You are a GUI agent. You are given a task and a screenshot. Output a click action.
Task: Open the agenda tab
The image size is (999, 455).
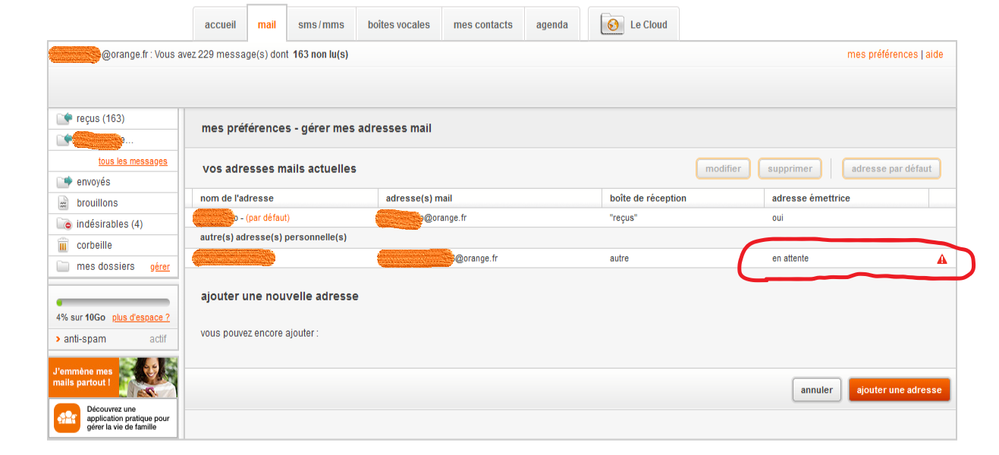(551, 25)
